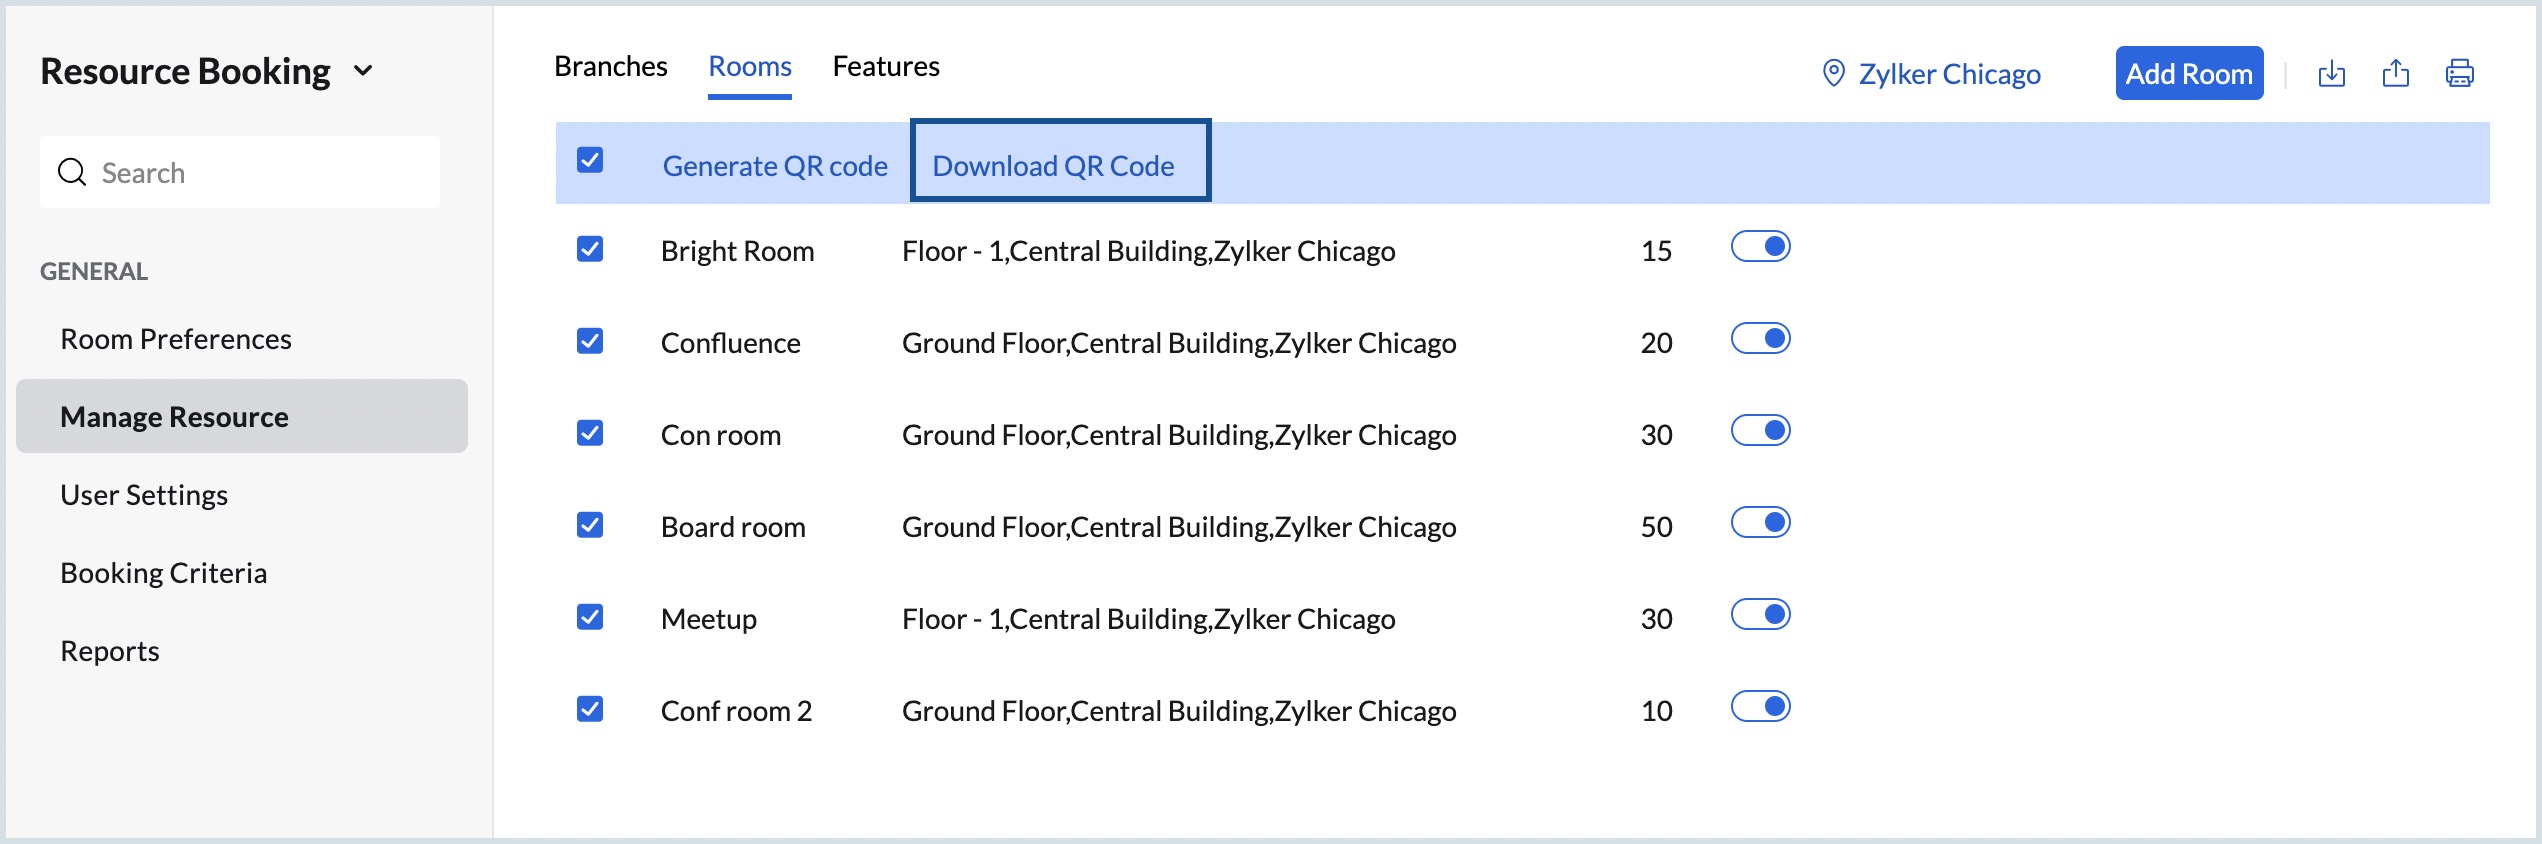Deselect the Board room checkbox
The image size is (2542, 844).
click(590, 525)
